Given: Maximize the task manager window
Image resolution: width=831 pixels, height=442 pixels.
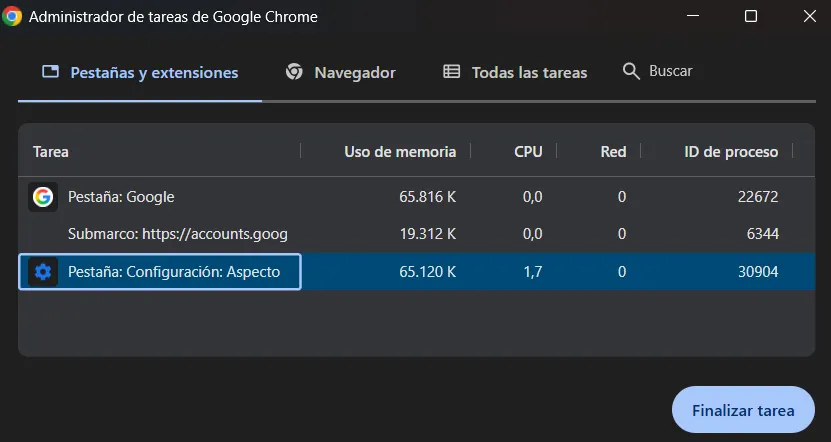Looking at the screenshot, I should [751, 16].
